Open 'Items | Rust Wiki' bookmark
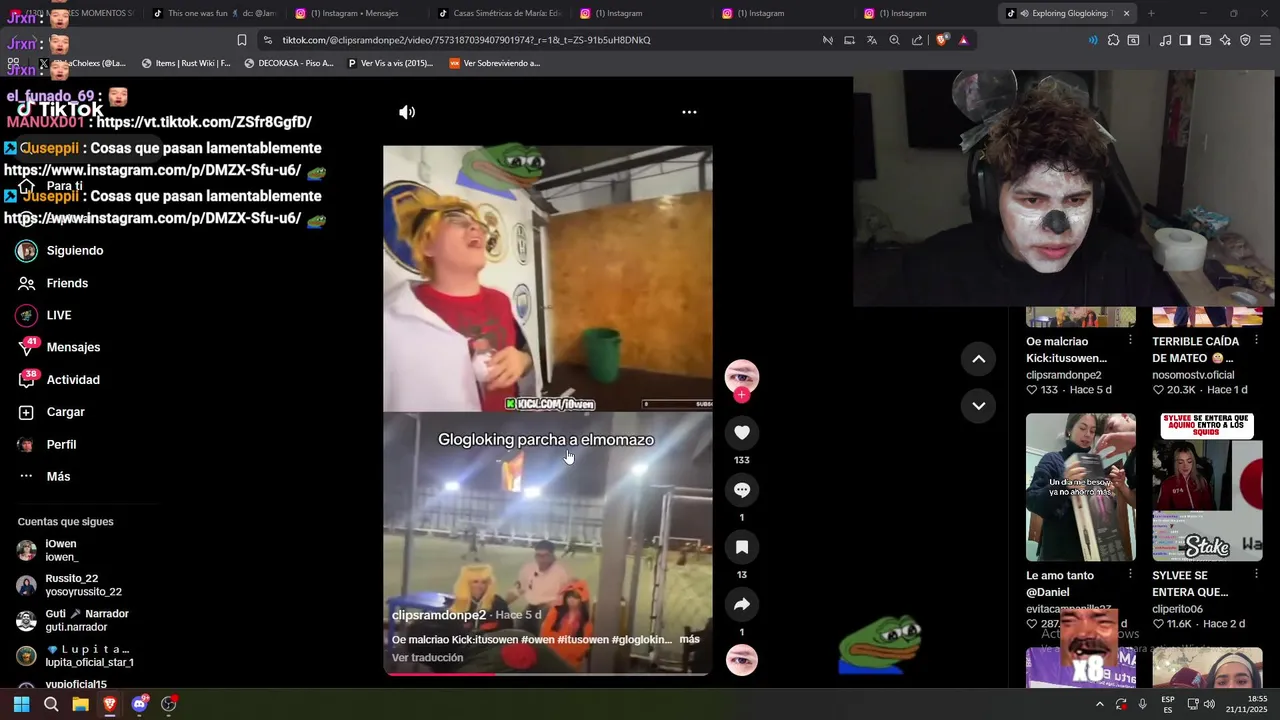1280x720 pixels. [186, 63]
